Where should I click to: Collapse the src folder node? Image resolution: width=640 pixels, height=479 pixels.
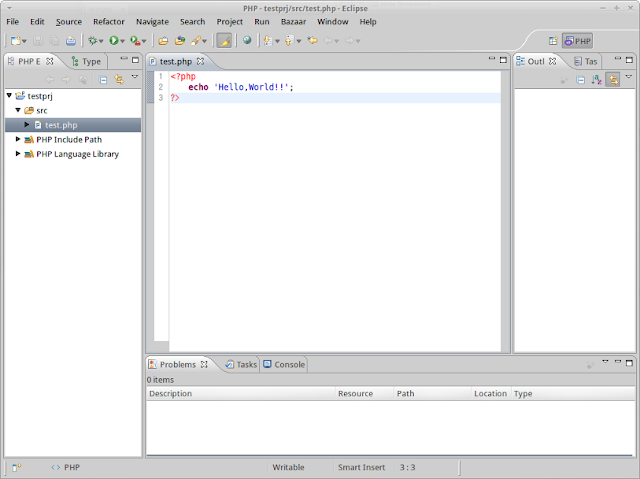(18, 110)
